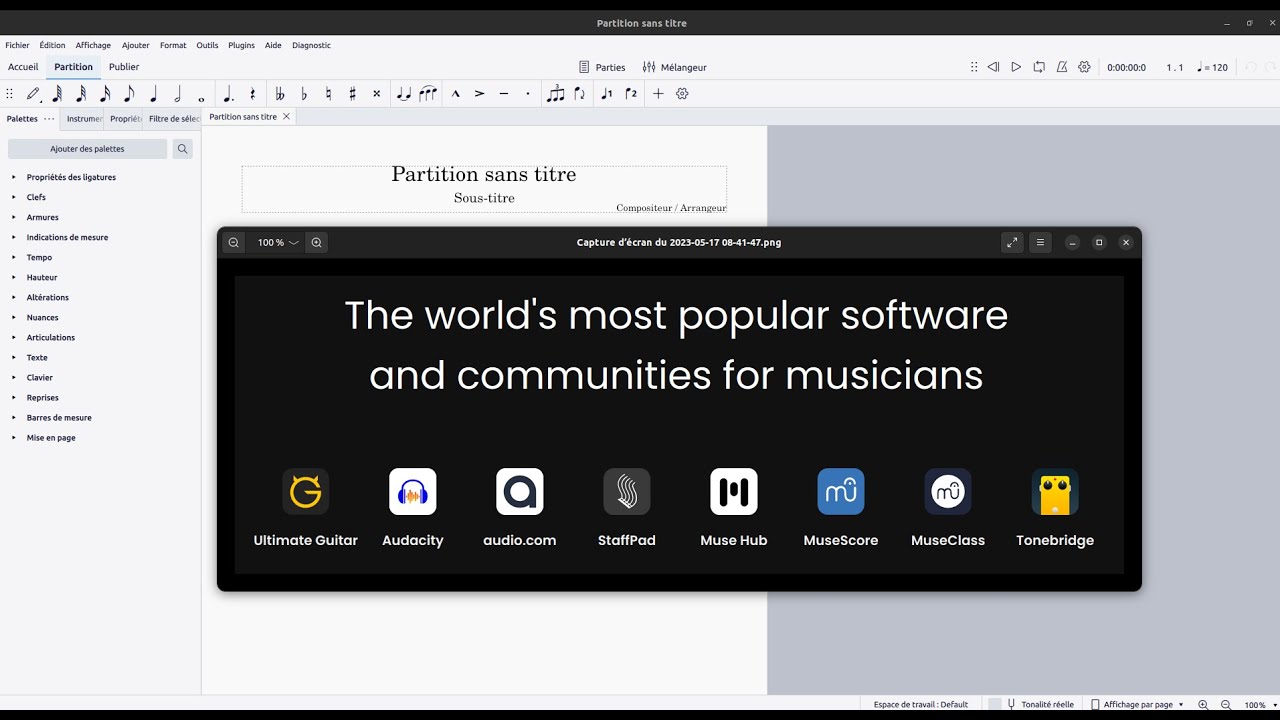This screenshot has height=720, width=1280.
Task: Apply the double flat accidental
Action: click(x=280, y=94)
